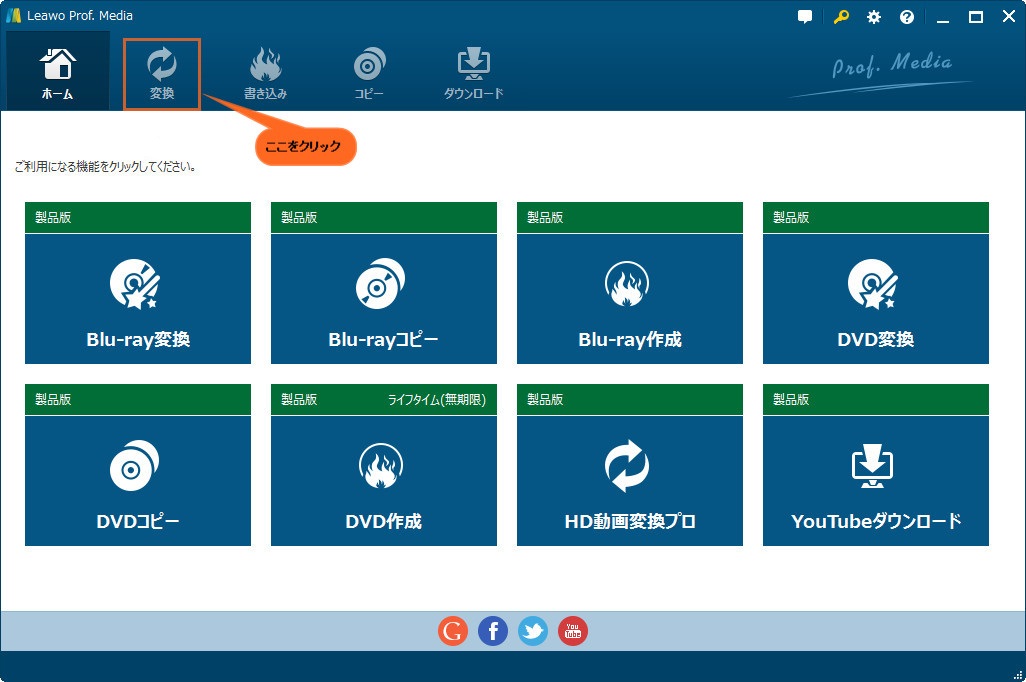Launch the HD動画変換プロ module
Screen dimensions: 1026x682
(629, 477)
